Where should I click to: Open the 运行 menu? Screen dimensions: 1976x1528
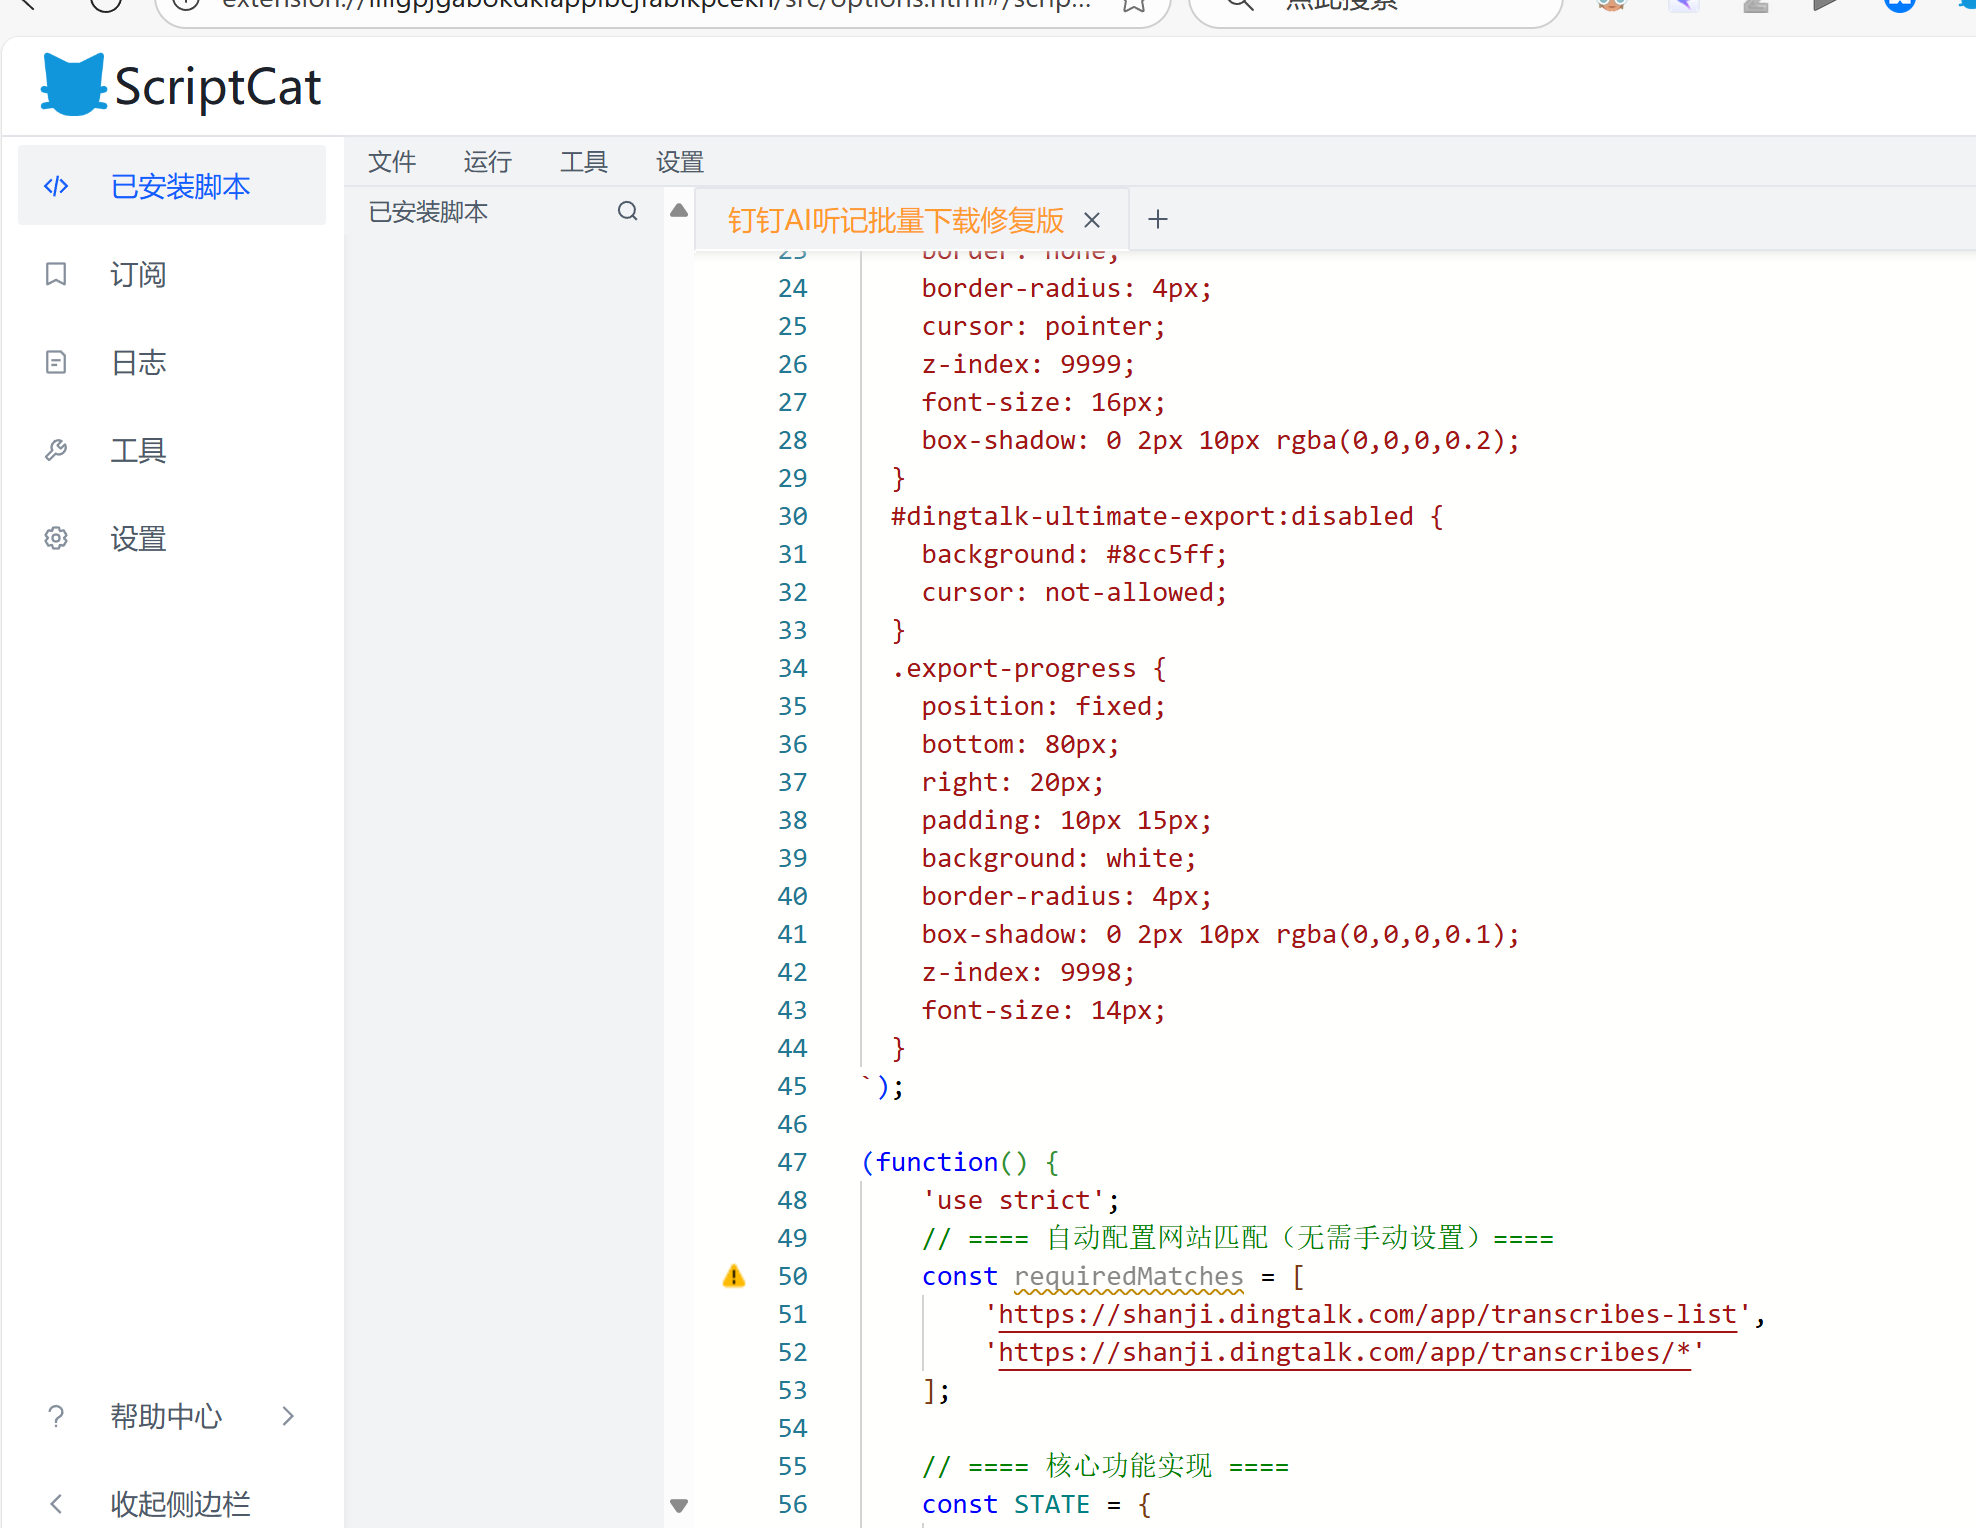coord(487,161)
